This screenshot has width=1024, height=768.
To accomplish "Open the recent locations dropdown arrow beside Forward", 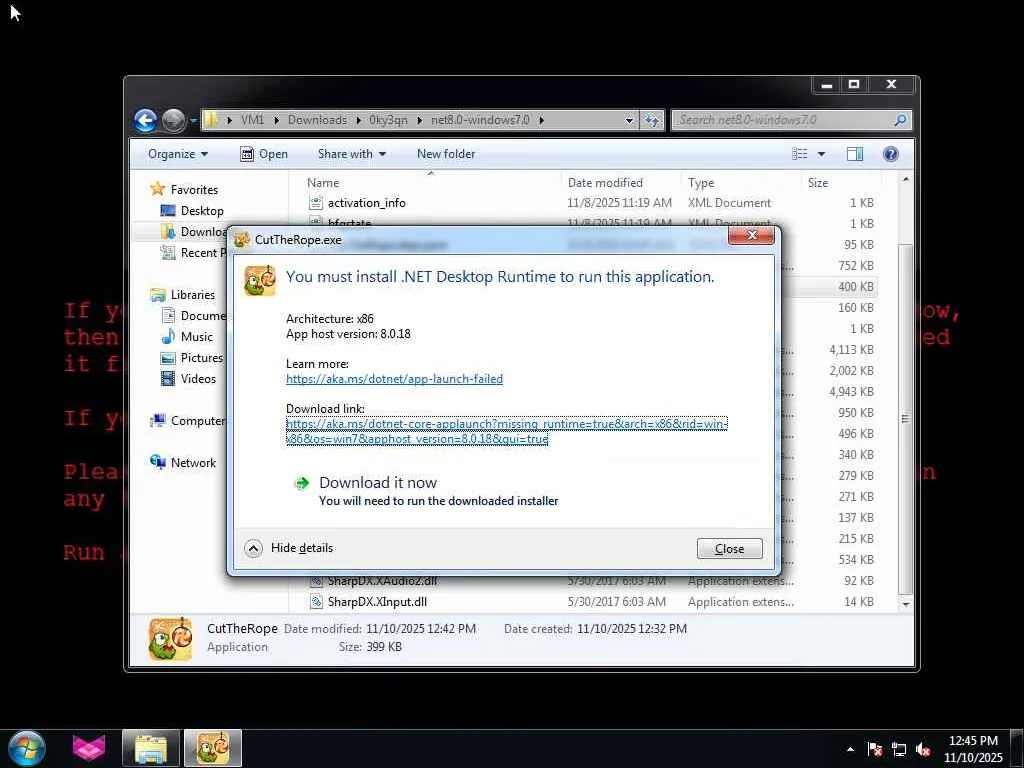I will 193,121.
